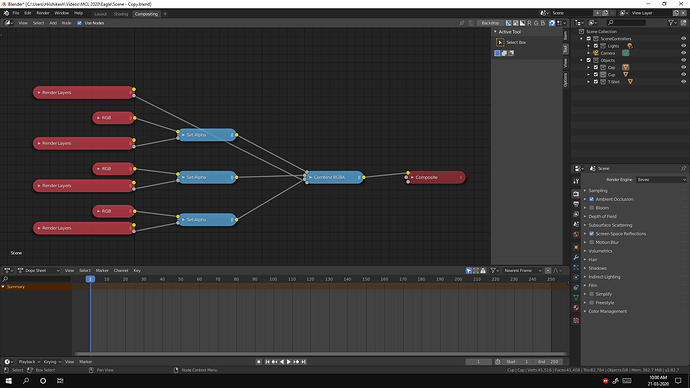The image size is (690, 388).
Task: Switch to the Shading workspace tab
Action: click(x=121, y=14)
